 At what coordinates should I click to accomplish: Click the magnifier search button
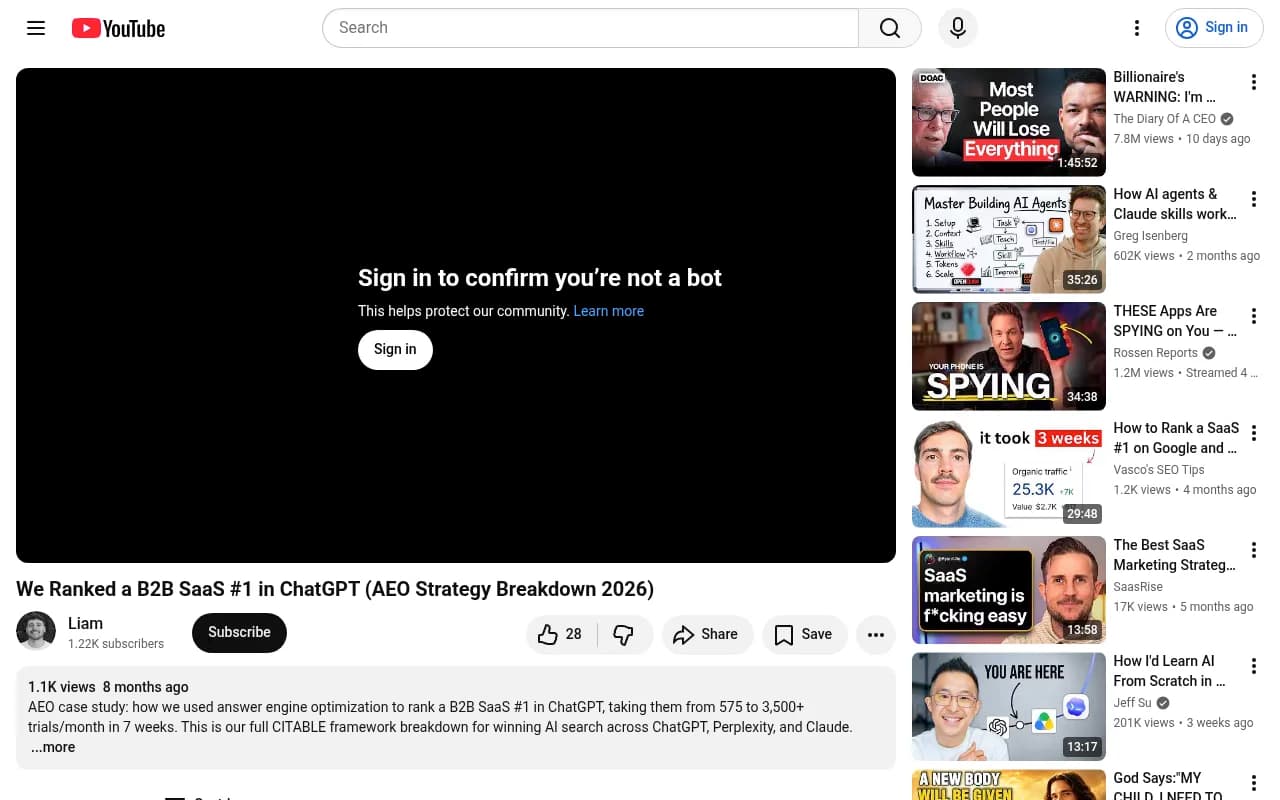890,28
